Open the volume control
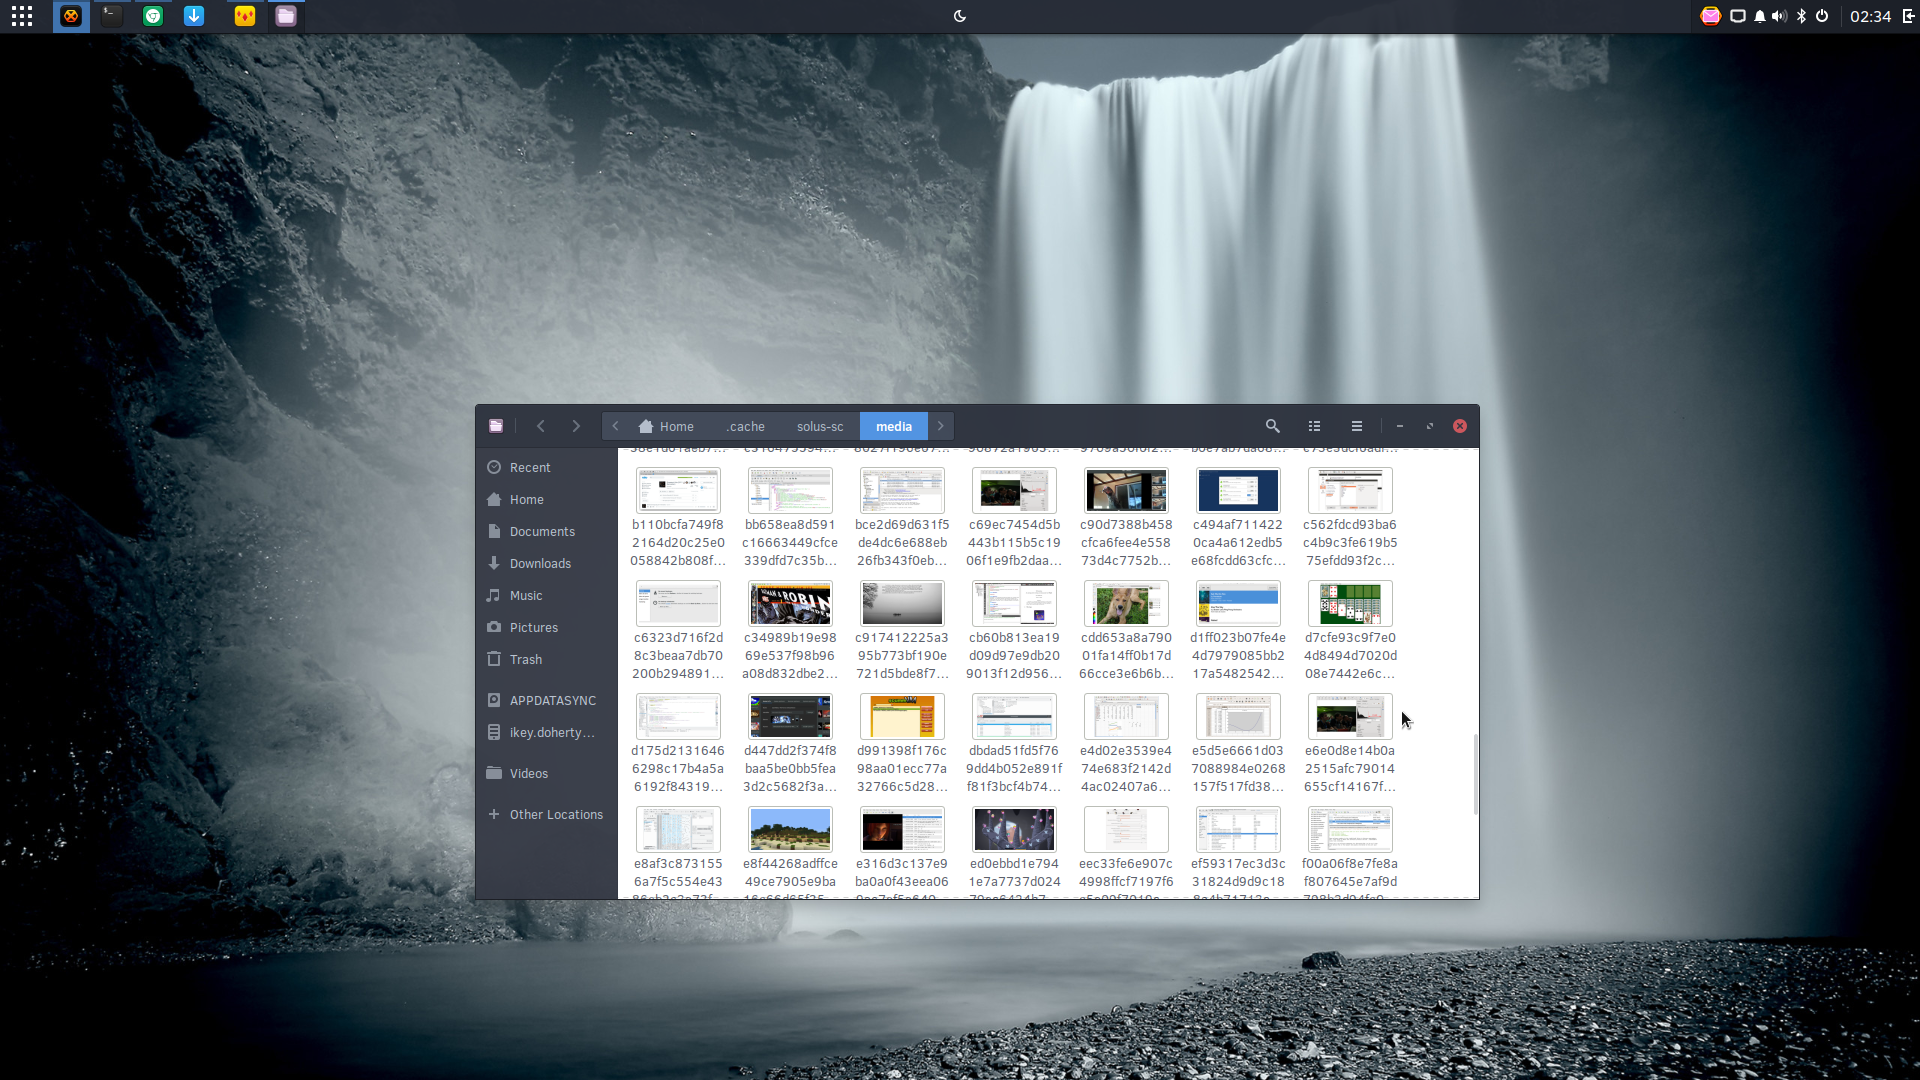Image resolution: width=1920 pixels, height=1080 pixels. click(1780, 16)
